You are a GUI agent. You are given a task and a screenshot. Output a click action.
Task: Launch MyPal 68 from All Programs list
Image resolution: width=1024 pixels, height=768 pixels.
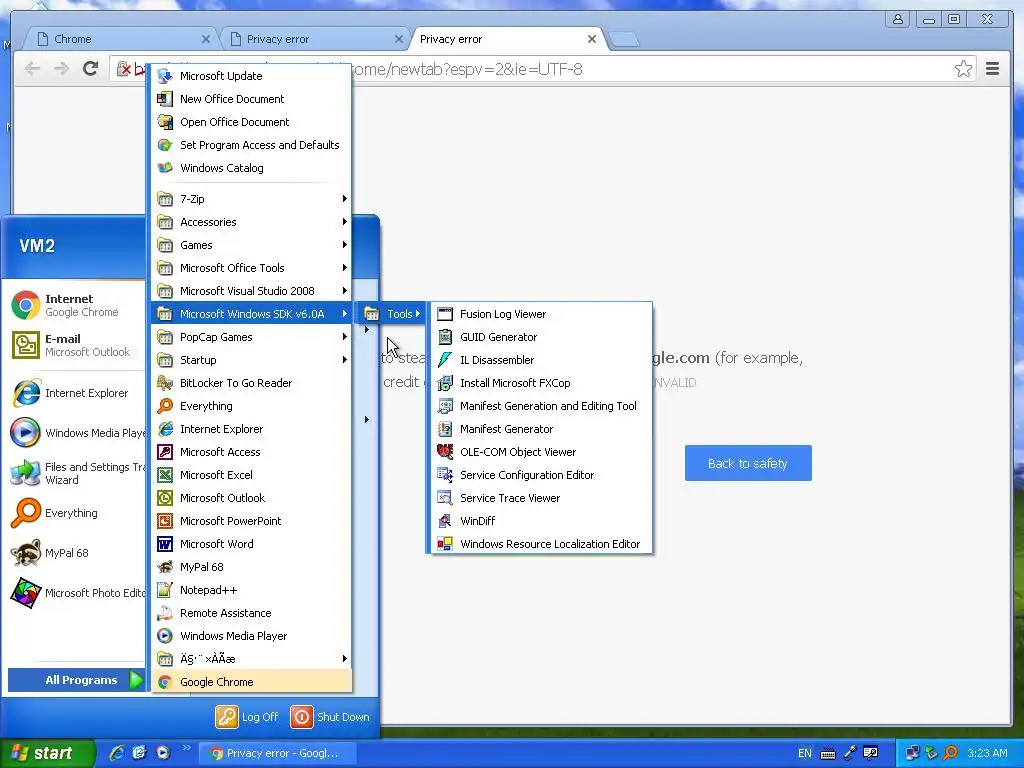251,567
